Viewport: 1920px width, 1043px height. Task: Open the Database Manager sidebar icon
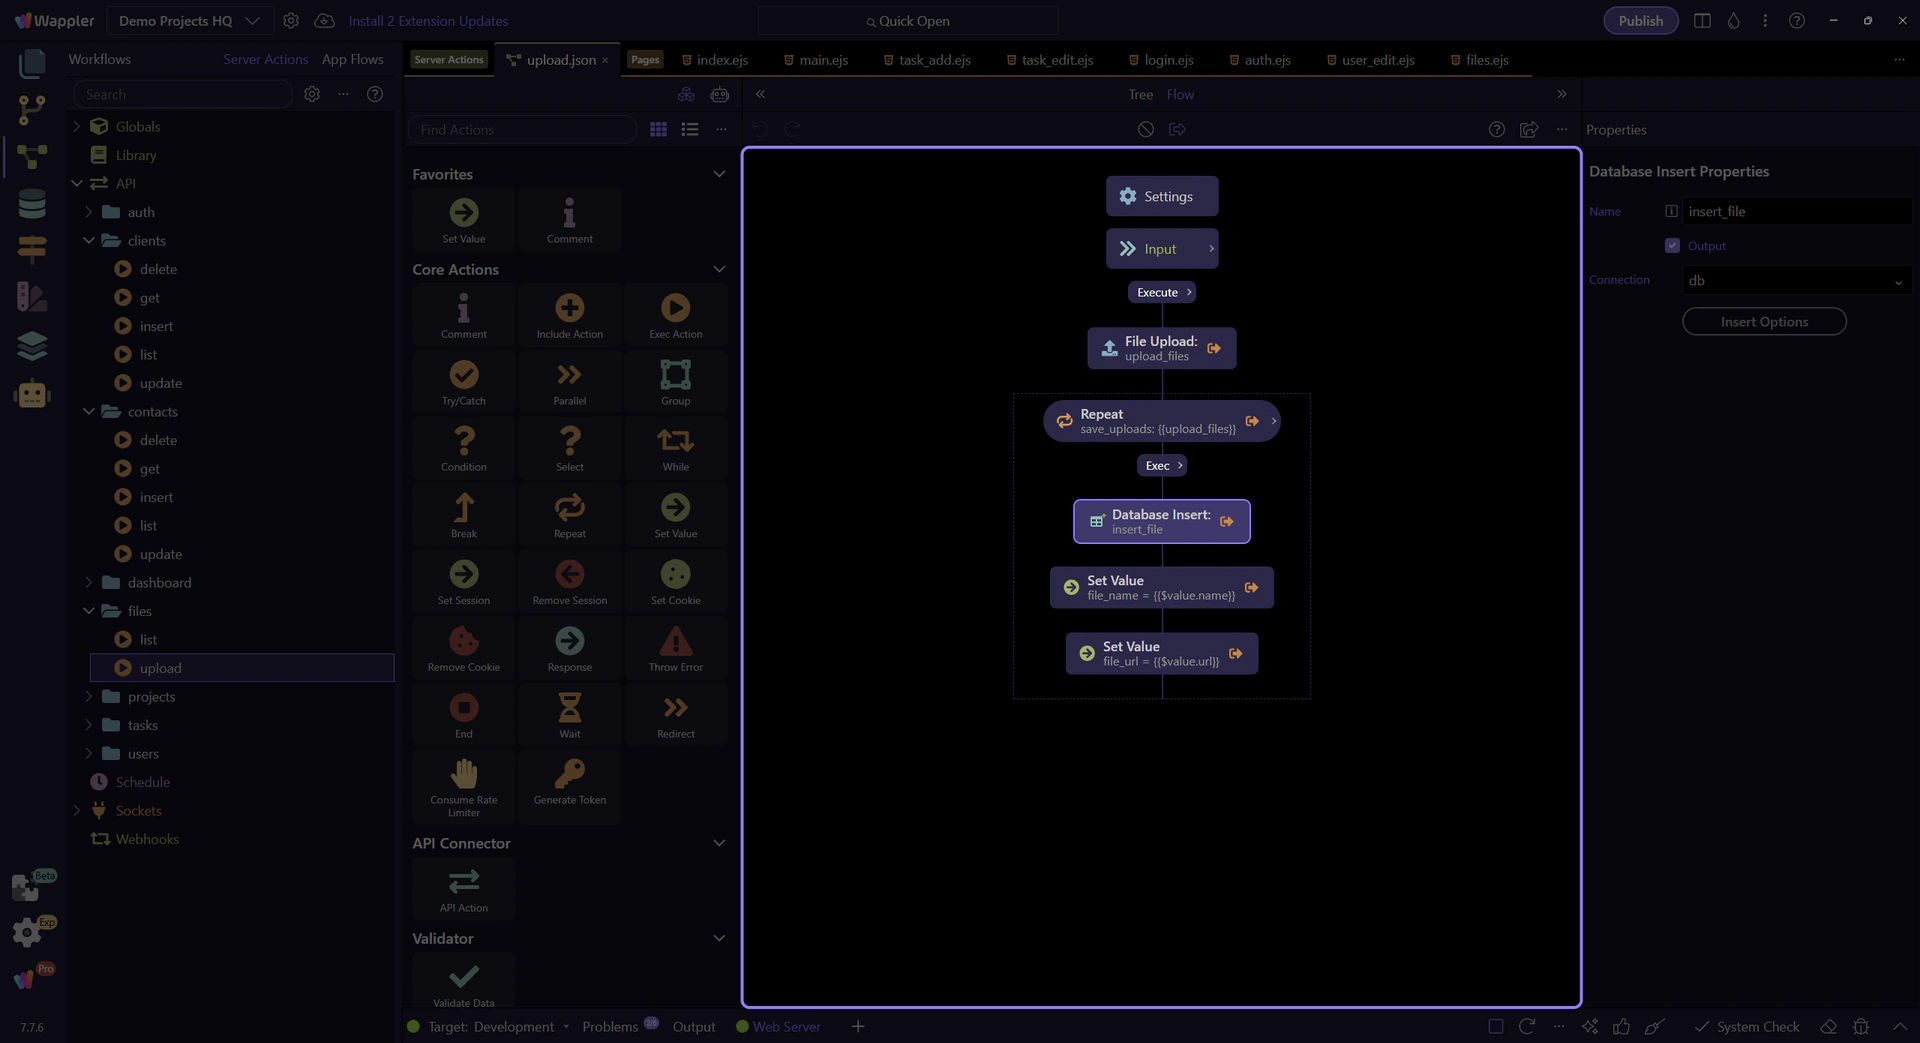[32, 204]
